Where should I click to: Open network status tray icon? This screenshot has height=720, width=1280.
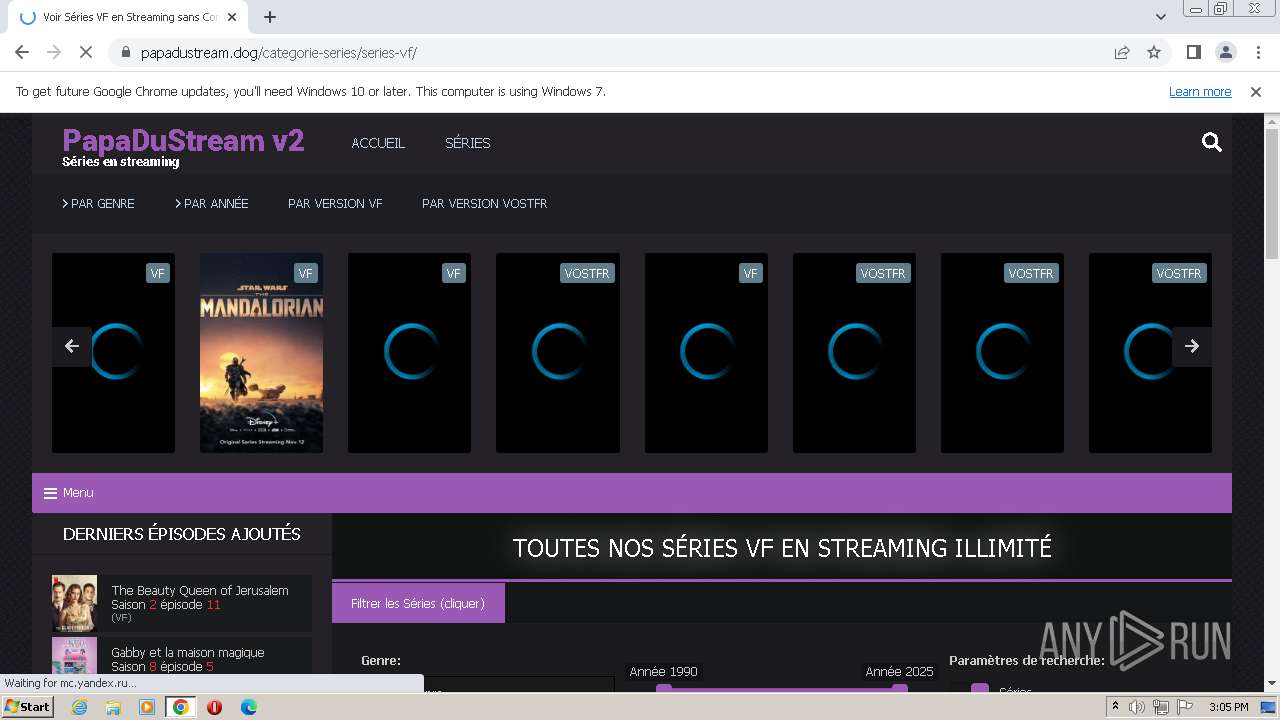coord(1161,707)
